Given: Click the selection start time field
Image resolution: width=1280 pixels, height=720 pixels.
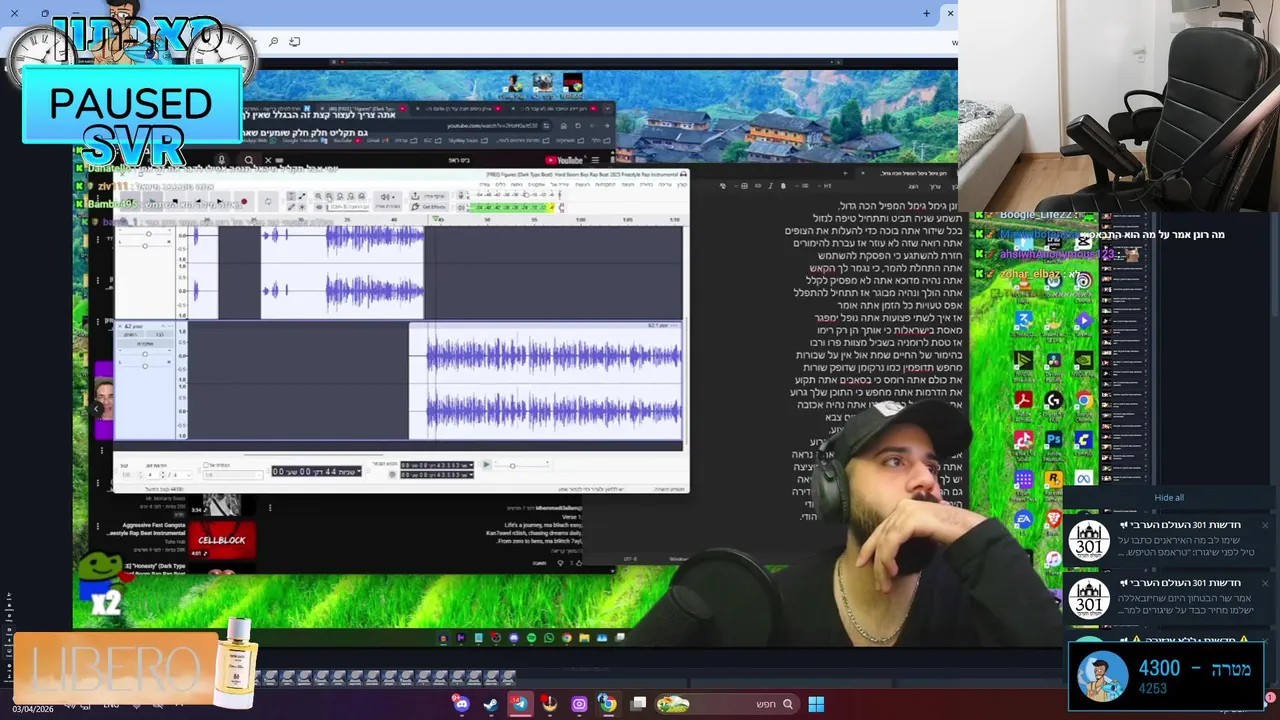Looking at the screenshot, I should click(437, 465).
